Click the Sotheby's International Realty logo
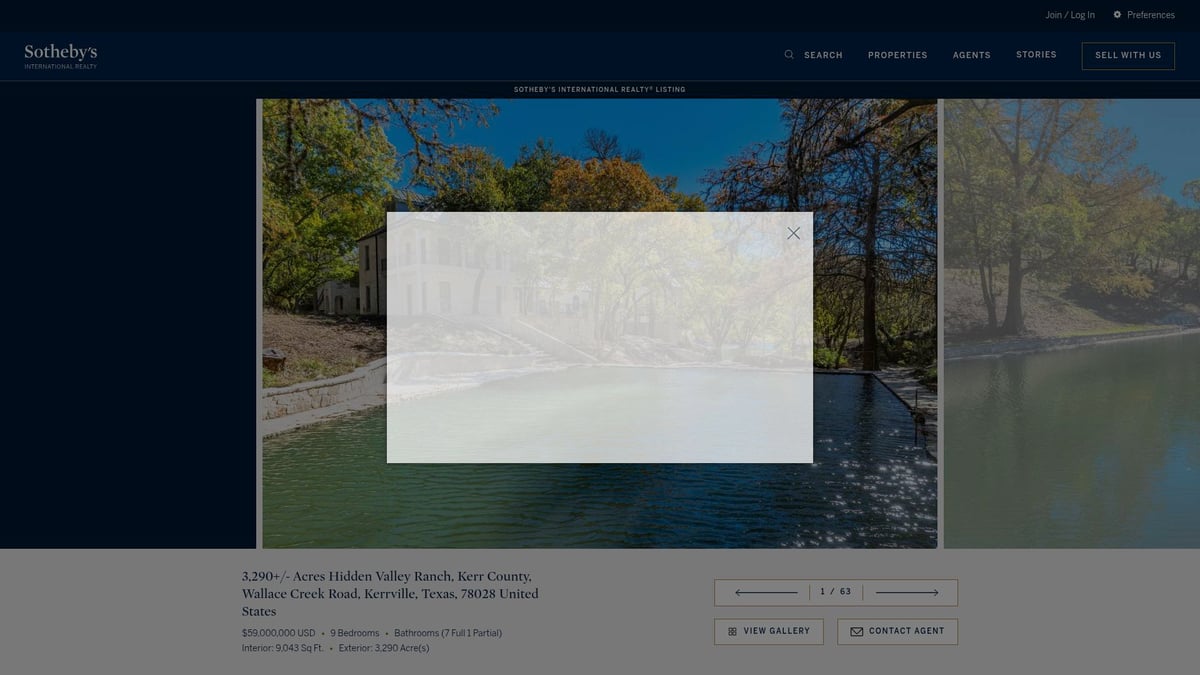 point(60,55)
